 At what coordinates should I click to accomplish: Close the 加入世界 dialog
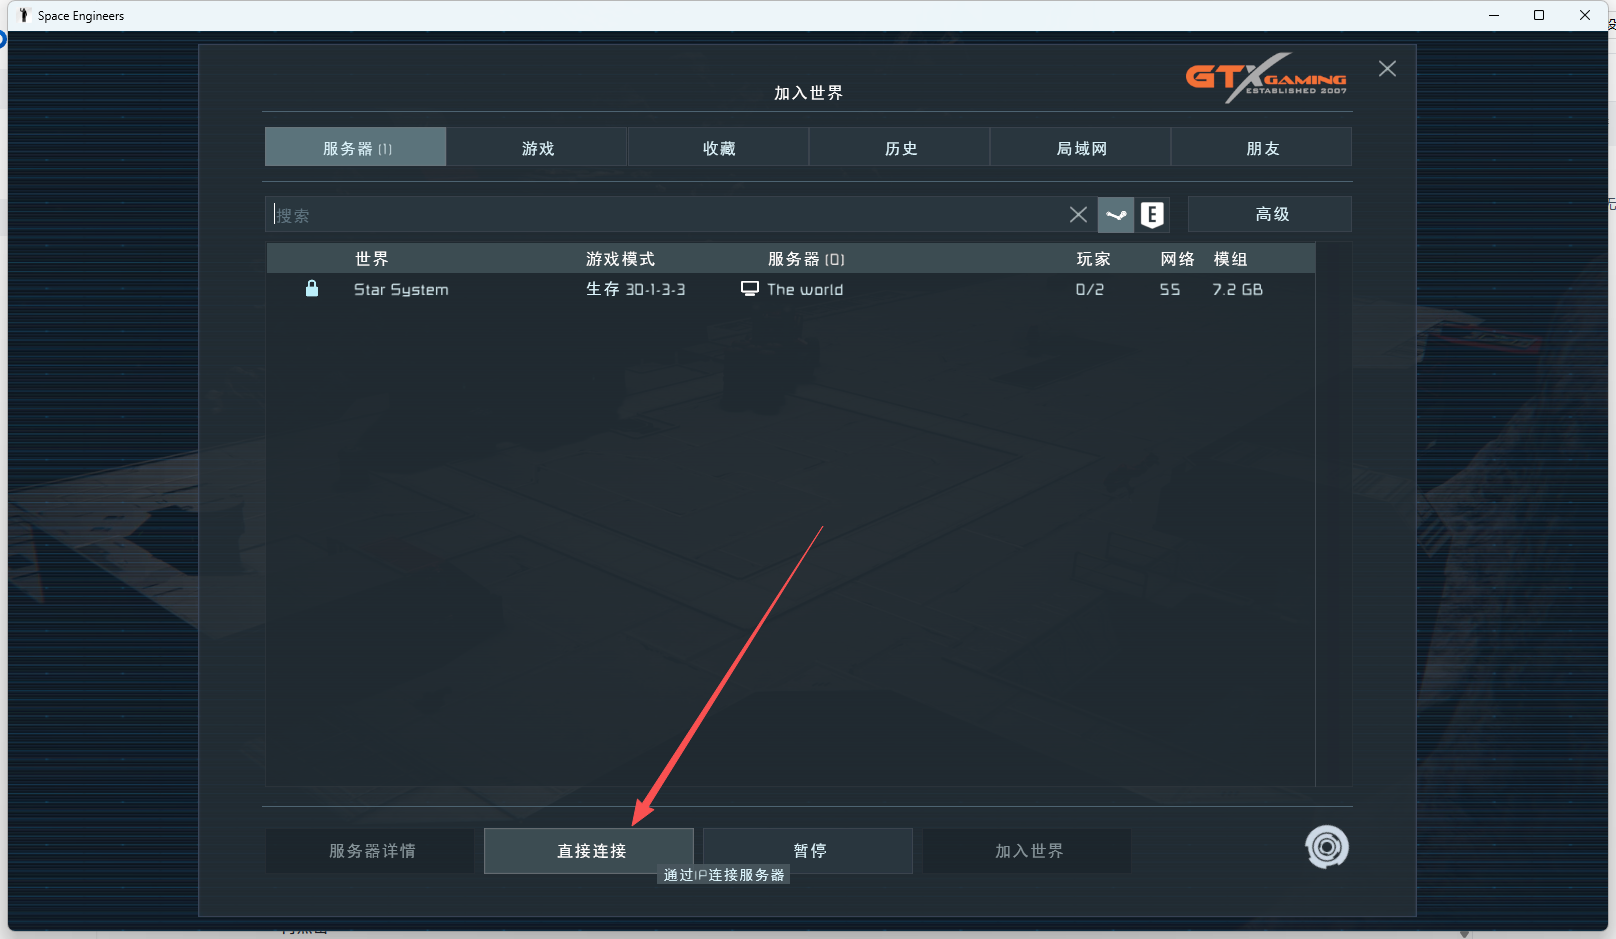1387,69
